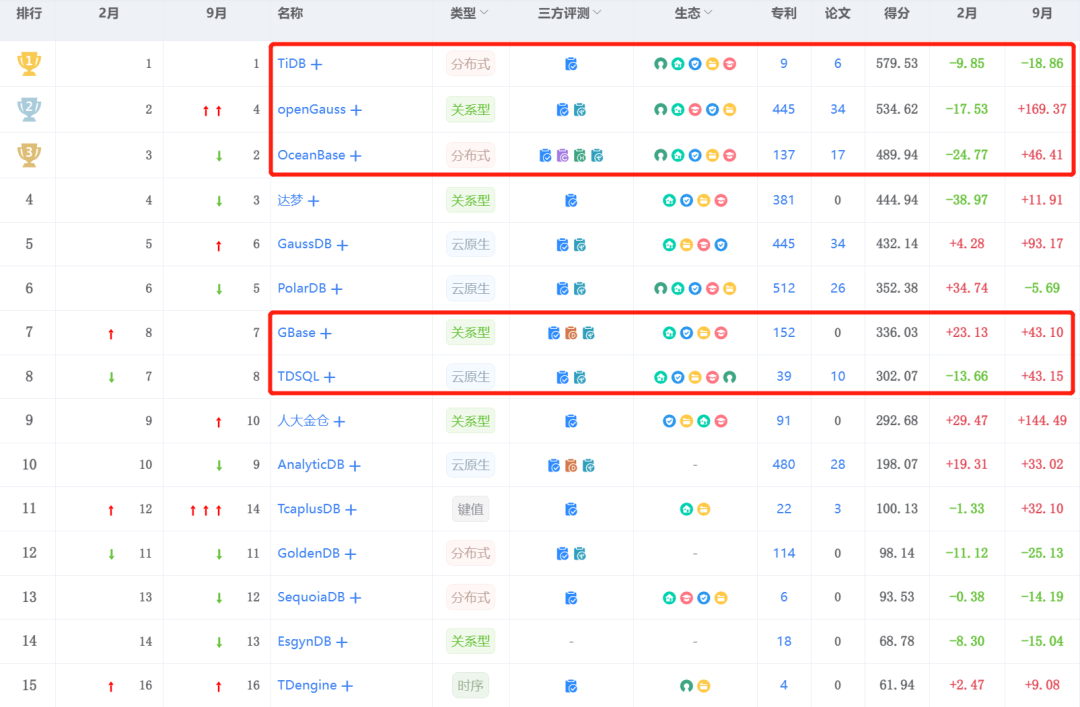Click the first ecosystem icon in GBase row
This screenshot has width=1080, height=707.
[x=669, y=333]
